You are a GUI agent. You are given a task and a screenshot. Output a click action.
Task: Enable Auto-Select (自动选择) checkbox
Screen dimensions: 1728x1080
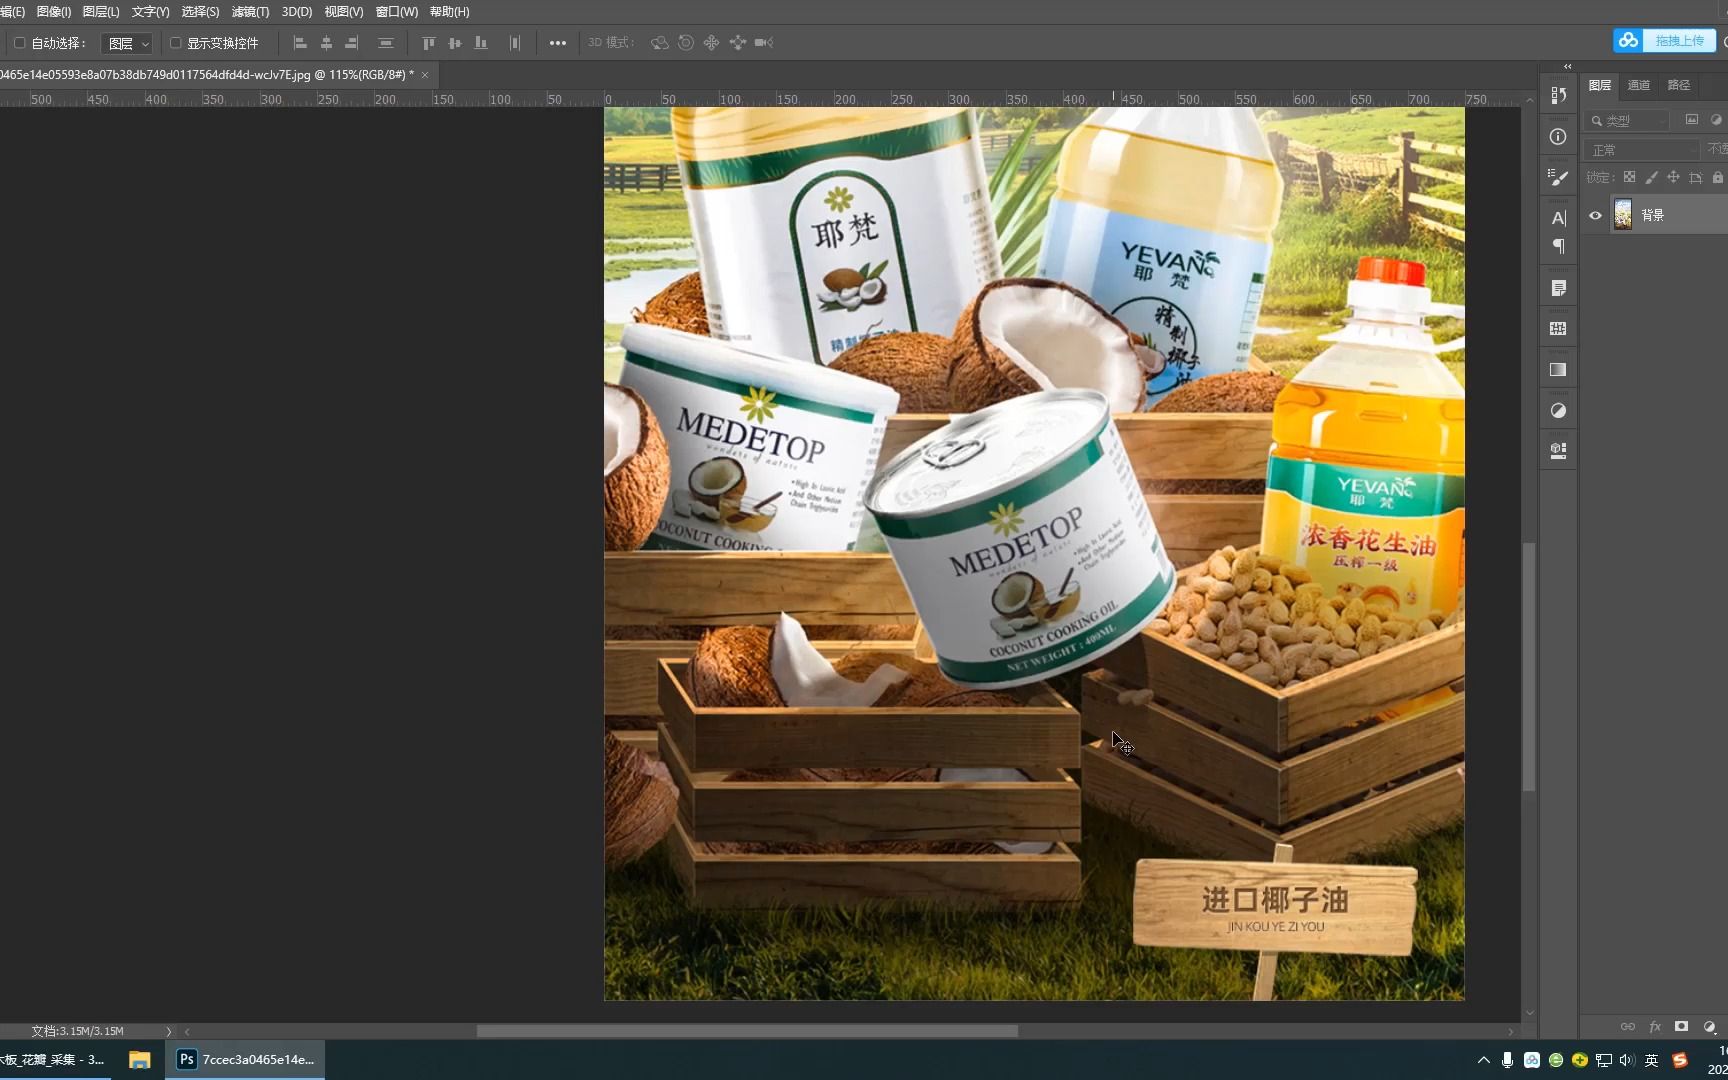19,43
